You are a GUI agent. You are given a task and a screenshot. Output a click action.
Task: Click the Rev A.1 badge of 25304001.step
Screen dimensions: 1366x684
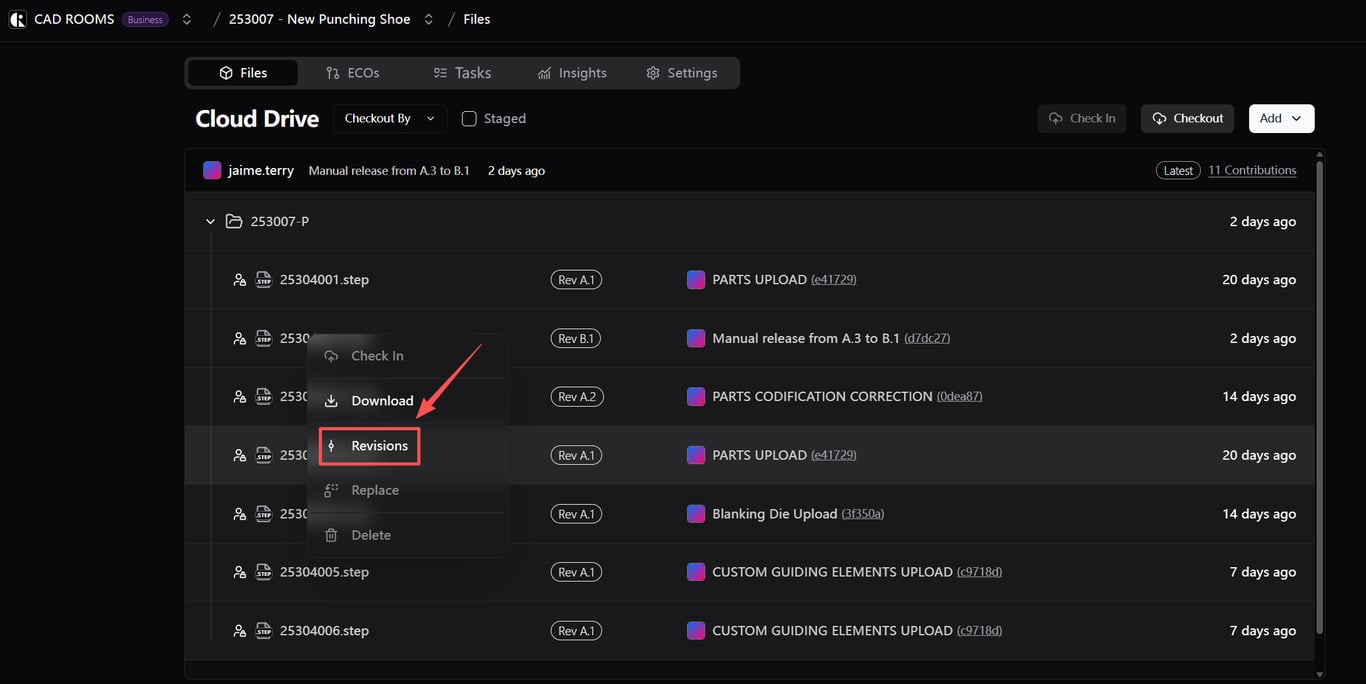tap(577, 280)
